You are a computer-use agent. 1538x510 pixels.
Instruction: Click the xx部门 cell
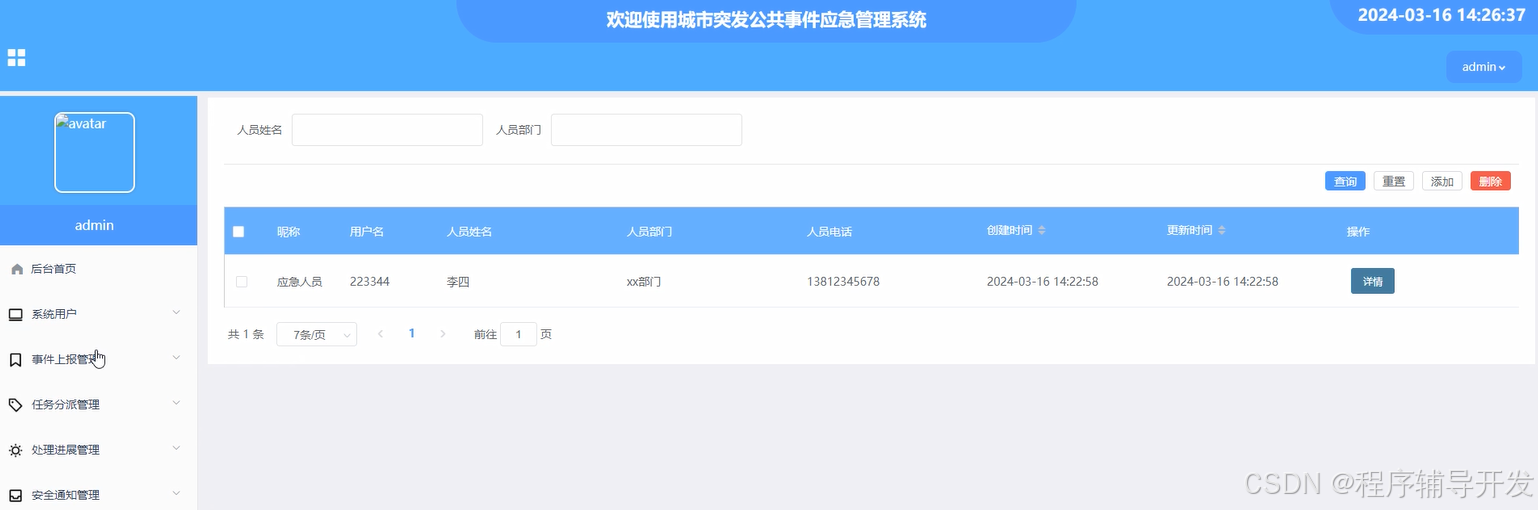click(x=644, y=282)
